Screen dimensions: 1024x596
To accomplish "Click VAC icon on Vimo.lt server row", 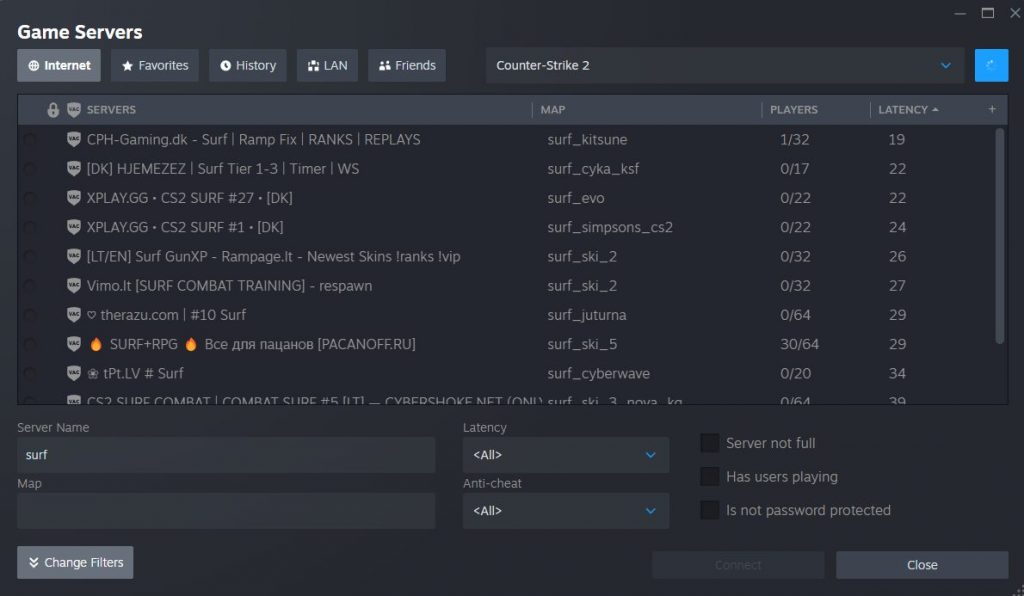I will pyautogui.click(x=74, y=286).
